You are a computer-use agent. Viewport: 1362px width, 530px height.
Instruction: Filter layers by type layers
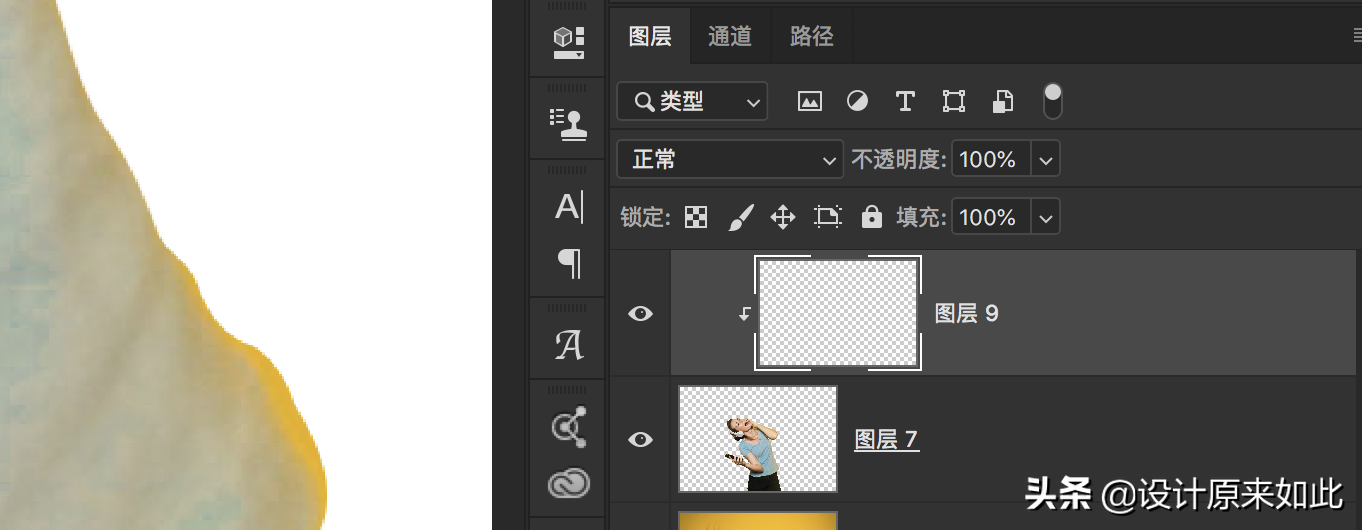pos(905,101)
